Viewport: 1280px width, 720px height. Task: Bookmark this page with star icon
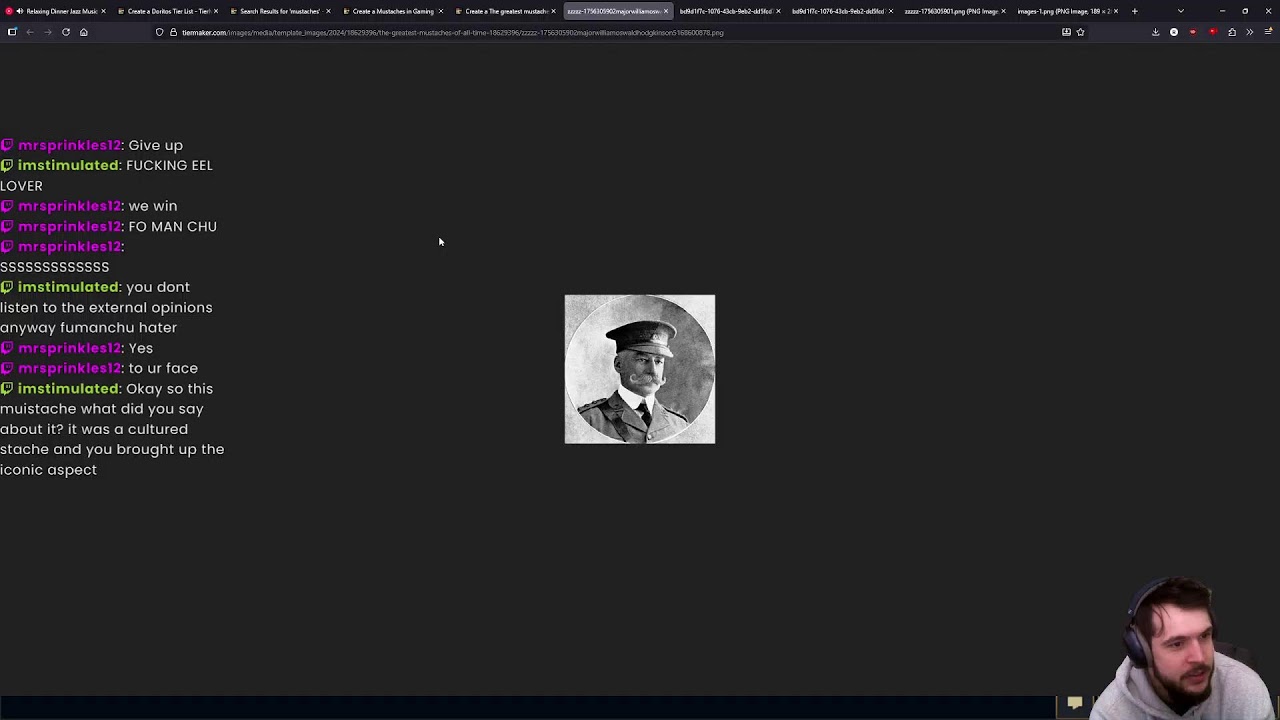point(1080,32)
